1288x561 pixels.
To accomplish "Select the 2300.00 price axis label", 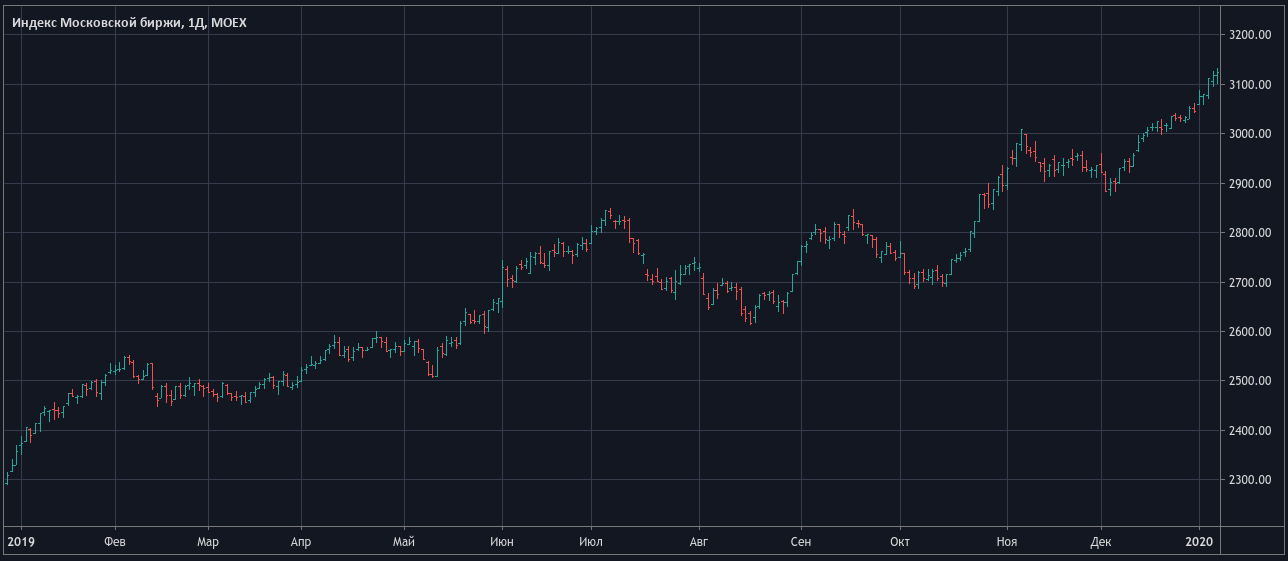I will 1249,481.
